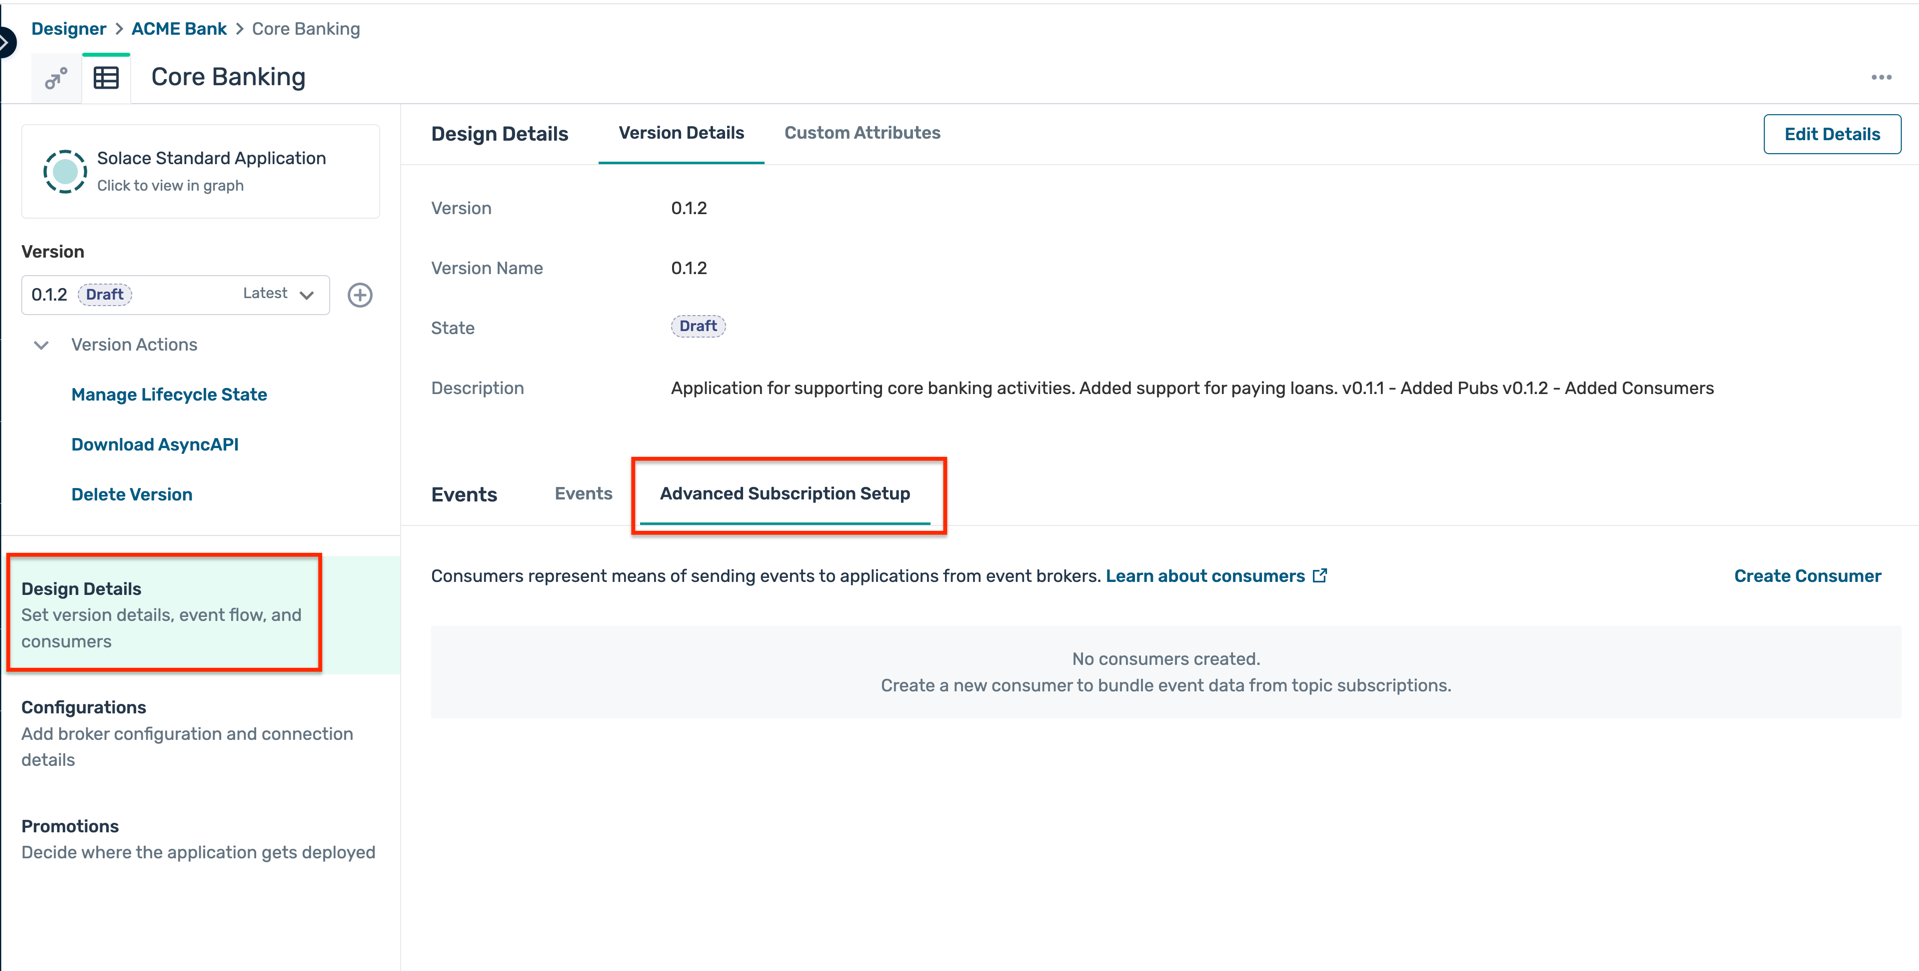Click the sidebar collapse arrow at top left
Screen dimensions: 1919x971
[x=8, y=40]
